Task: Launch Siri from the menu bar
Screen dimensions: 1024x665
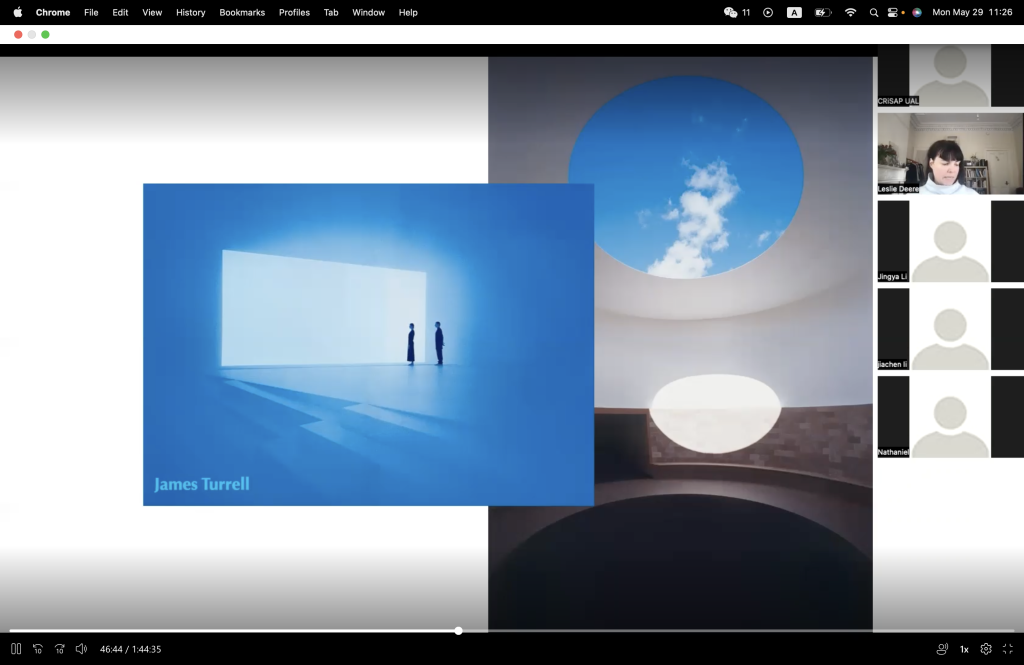Action: (917, 12)
